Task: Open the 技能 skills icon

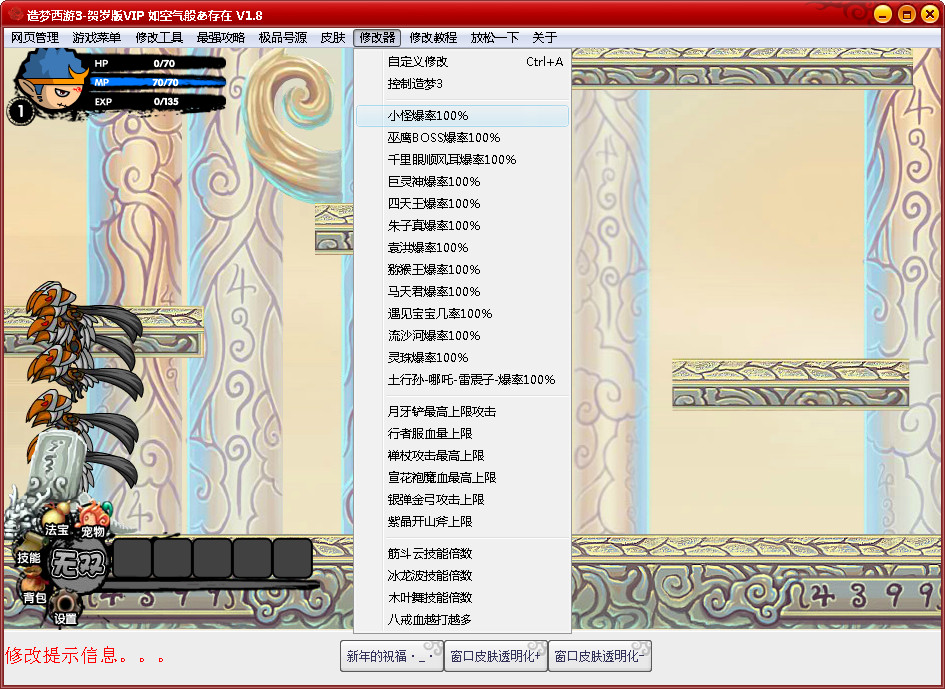Action: [28, 552]
